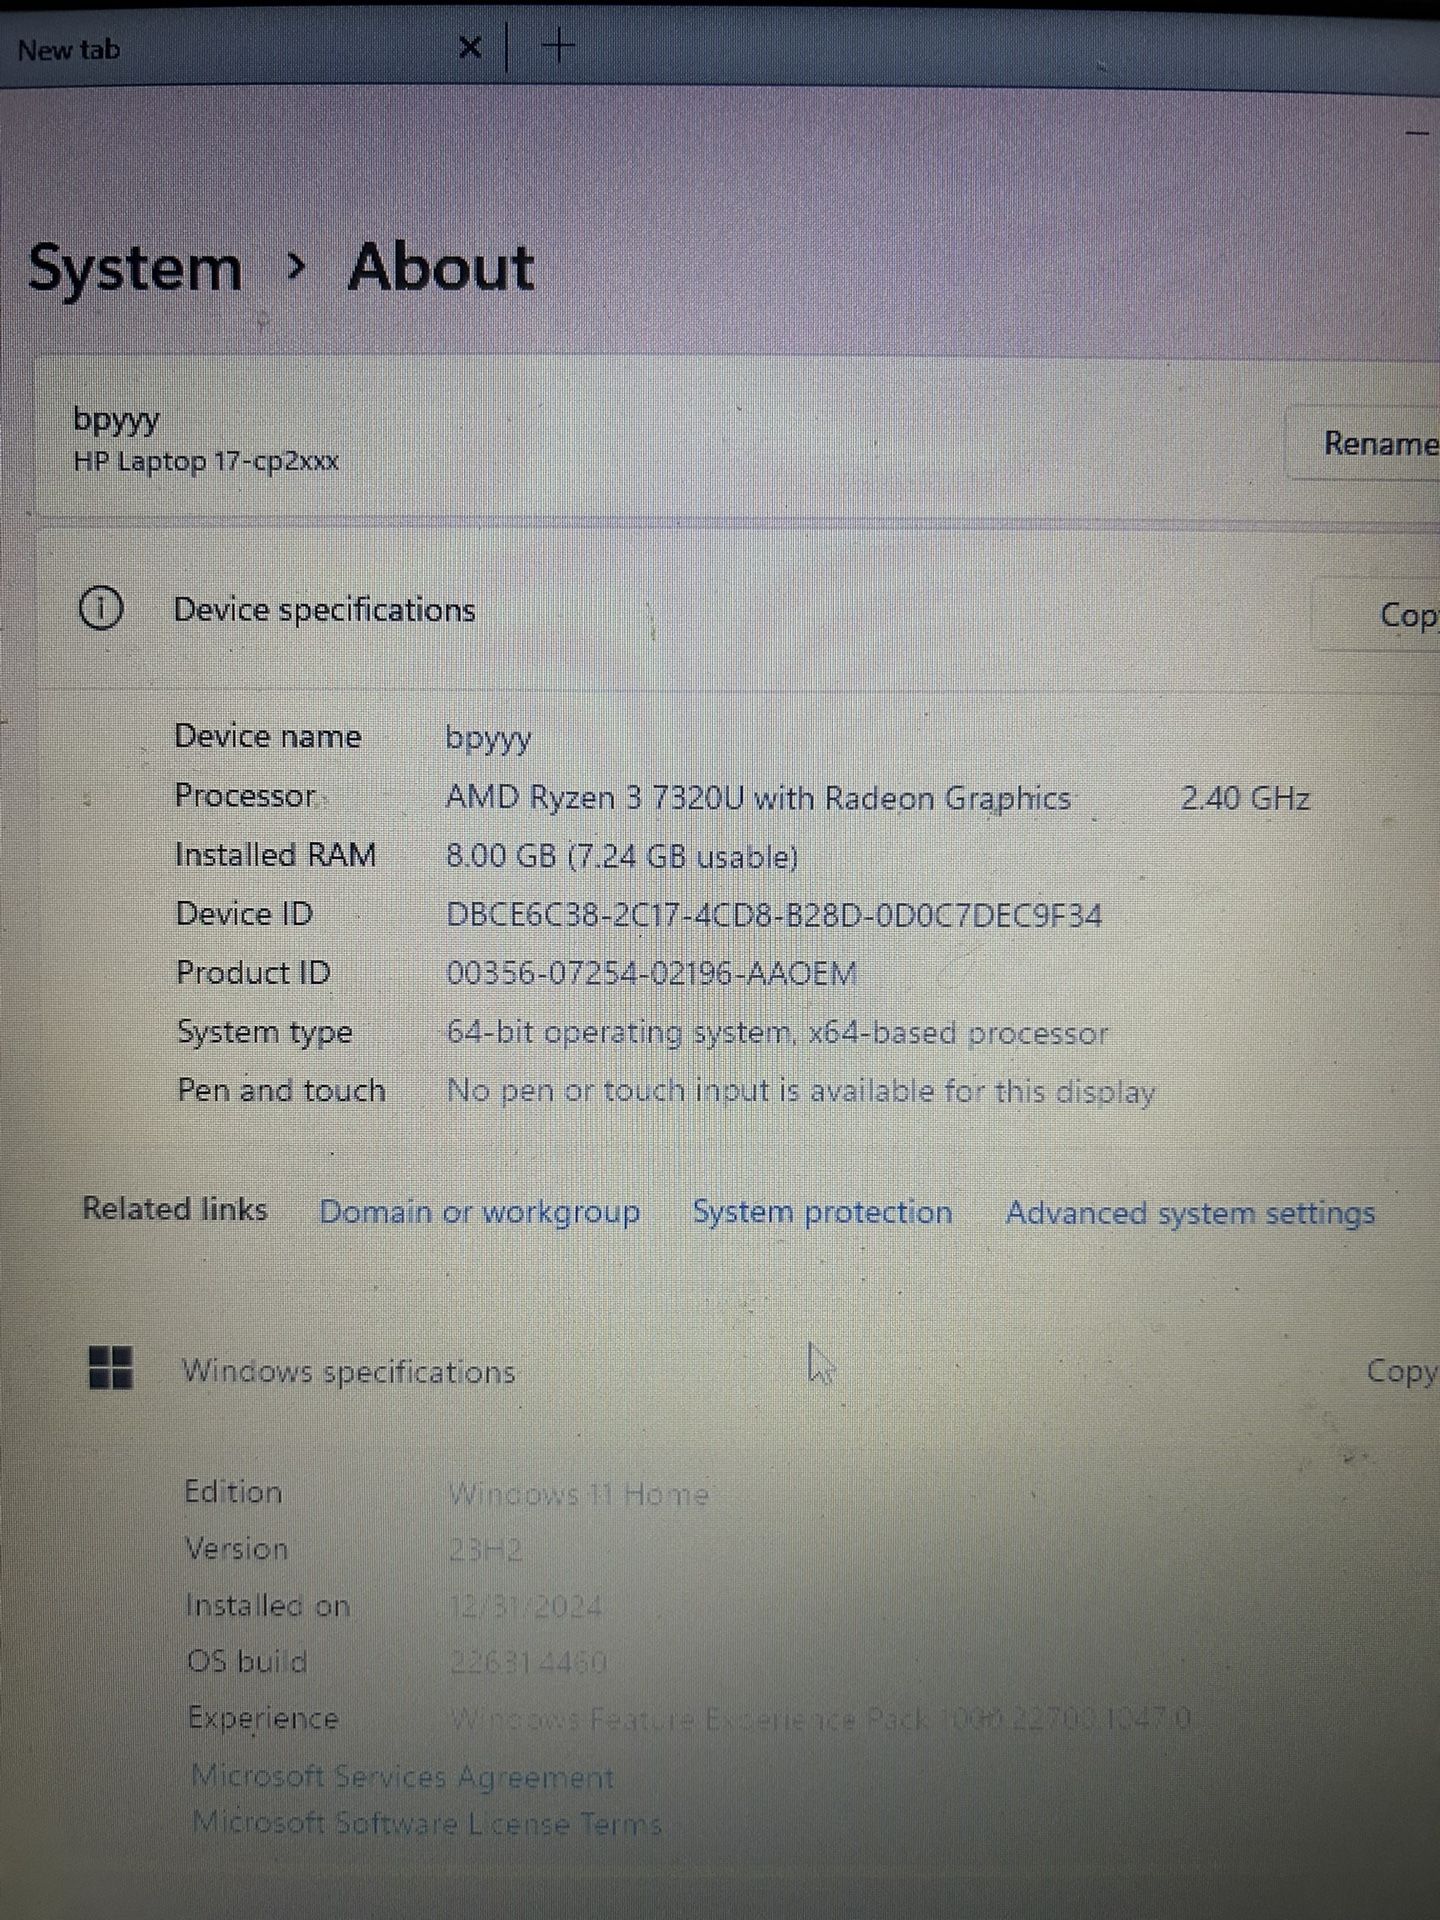The width and height of the screenshot is (1440, 1920).
Task: Collapse the Windows specifications section header
Action: (x=740, y=1371)
